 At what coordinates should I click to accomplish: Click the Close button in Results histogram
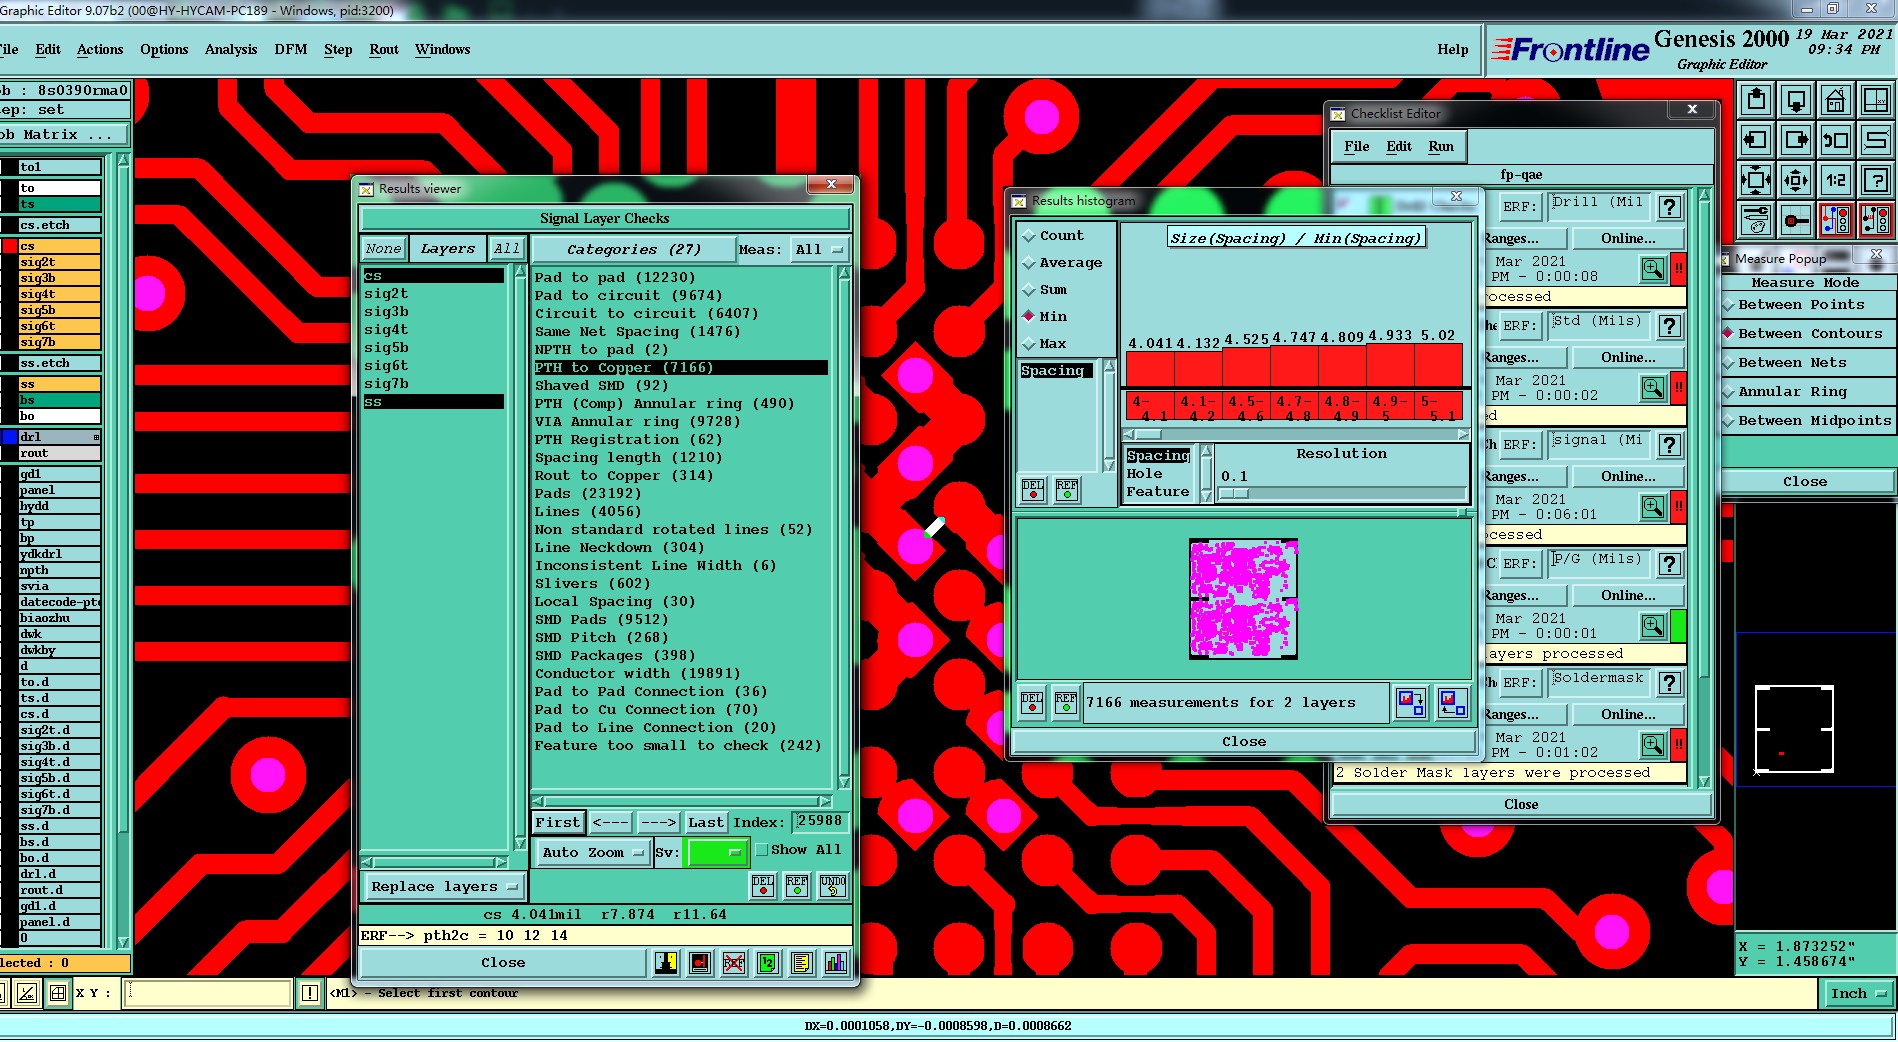[x=1244, y=741]
